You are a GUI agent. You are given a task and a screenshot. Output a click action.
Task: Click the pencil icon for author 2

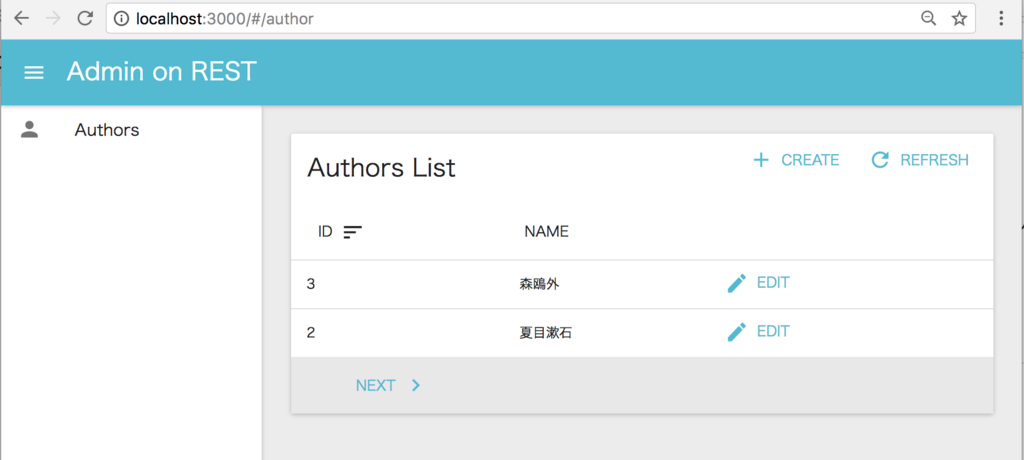click(x=737, y=332)
